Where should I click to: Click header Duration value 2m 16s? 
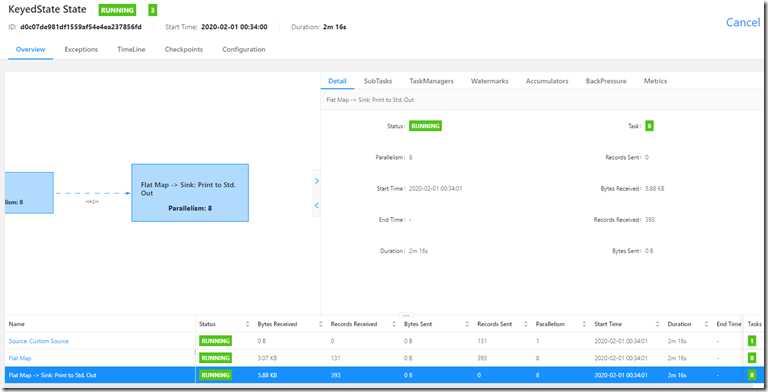coord(335,27)
